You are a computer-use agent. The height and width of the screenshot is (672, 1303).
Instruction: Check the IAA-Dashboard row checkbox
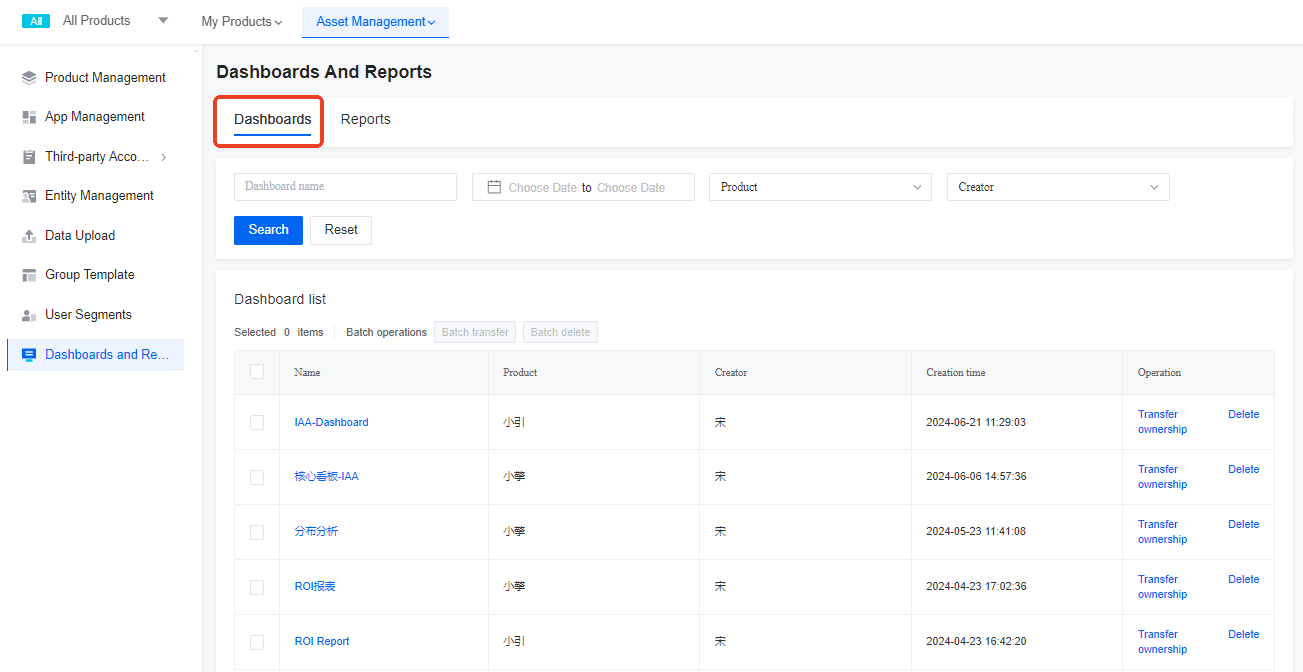click(257, 422)
